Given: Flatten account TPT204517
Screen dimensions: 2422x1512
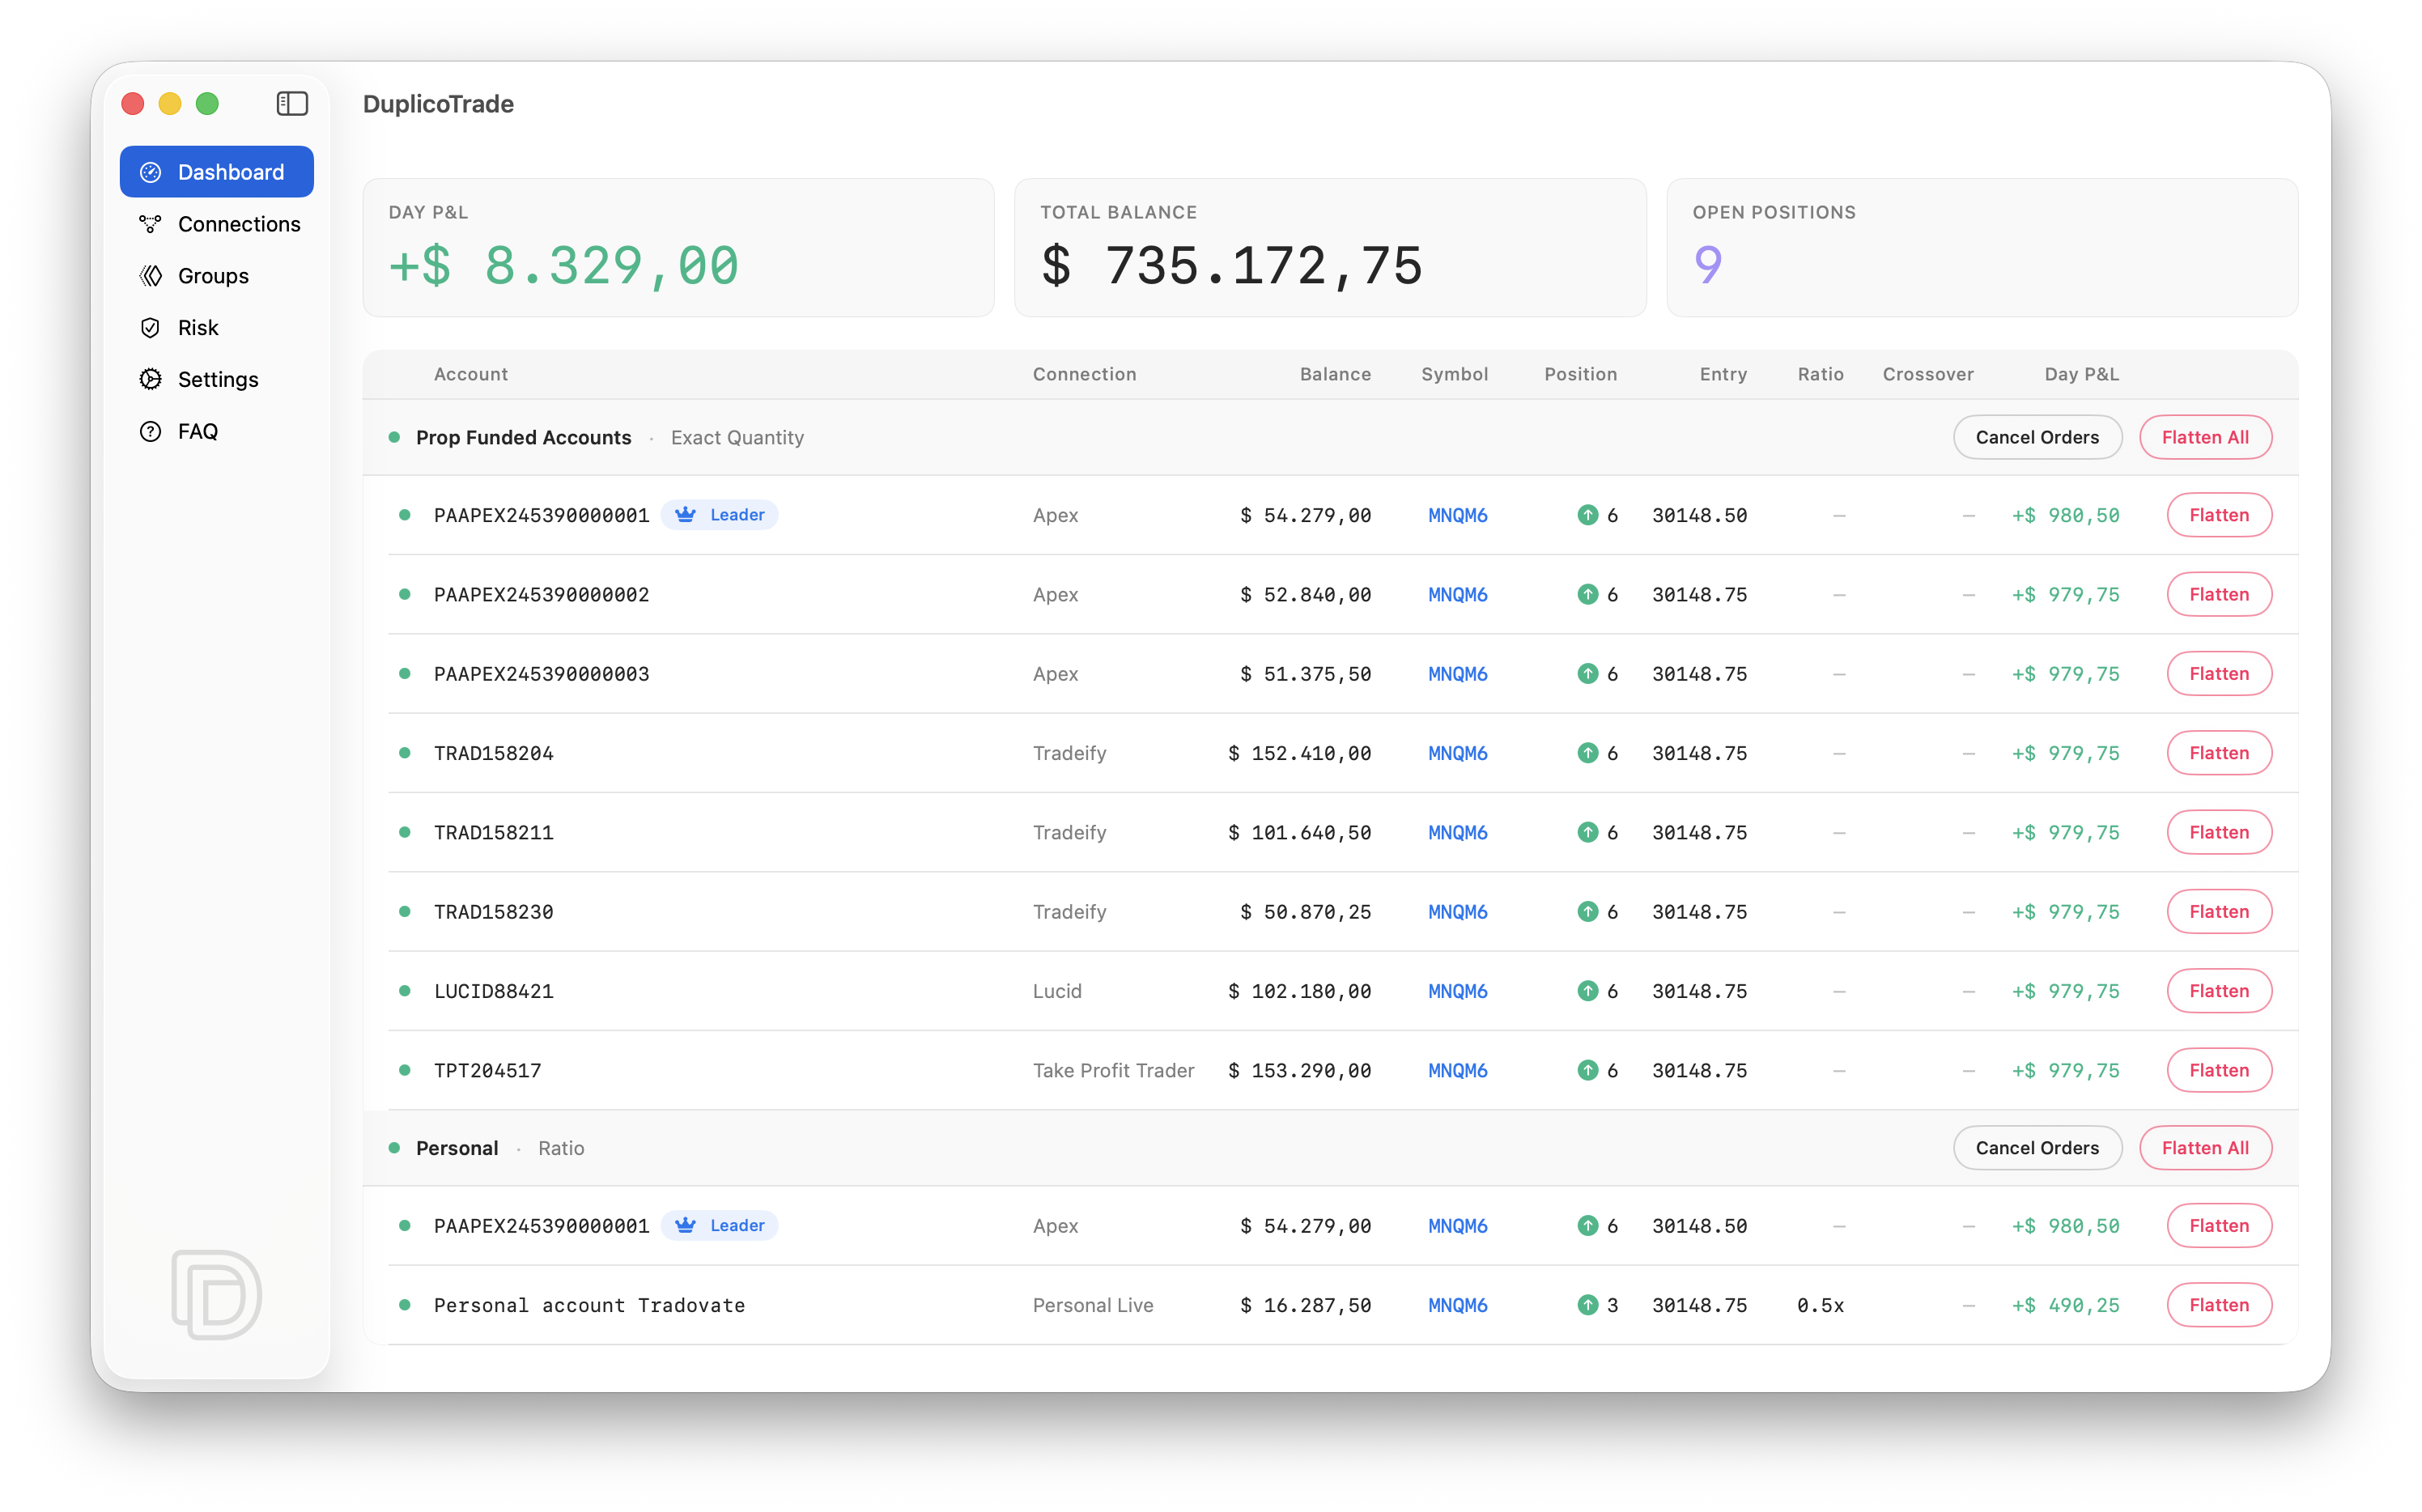Looking at the screenshot, I should 2219,1071.
